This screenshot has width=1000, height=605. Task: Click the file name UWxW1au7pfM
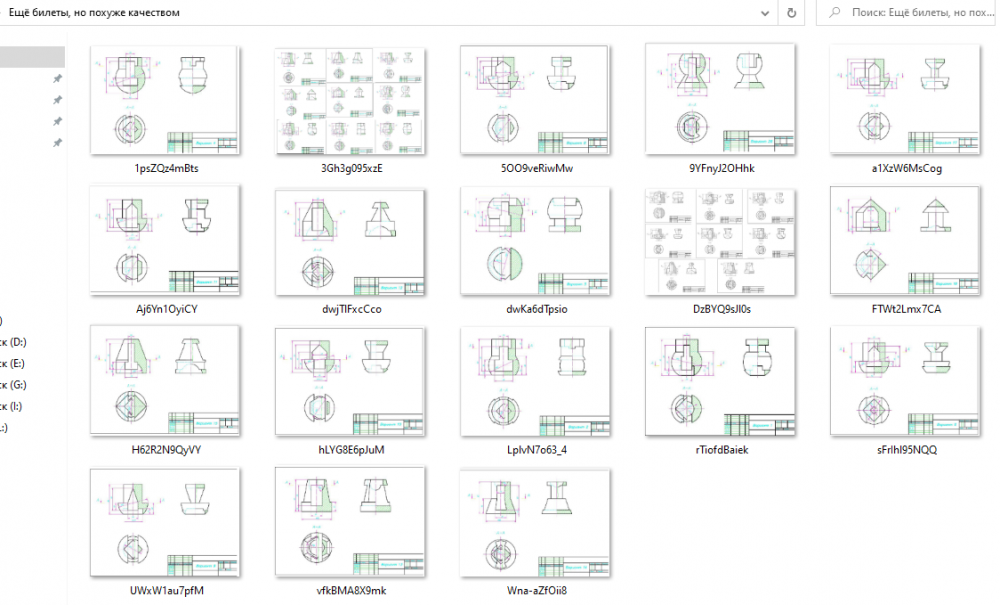click(x=166, y=591)
